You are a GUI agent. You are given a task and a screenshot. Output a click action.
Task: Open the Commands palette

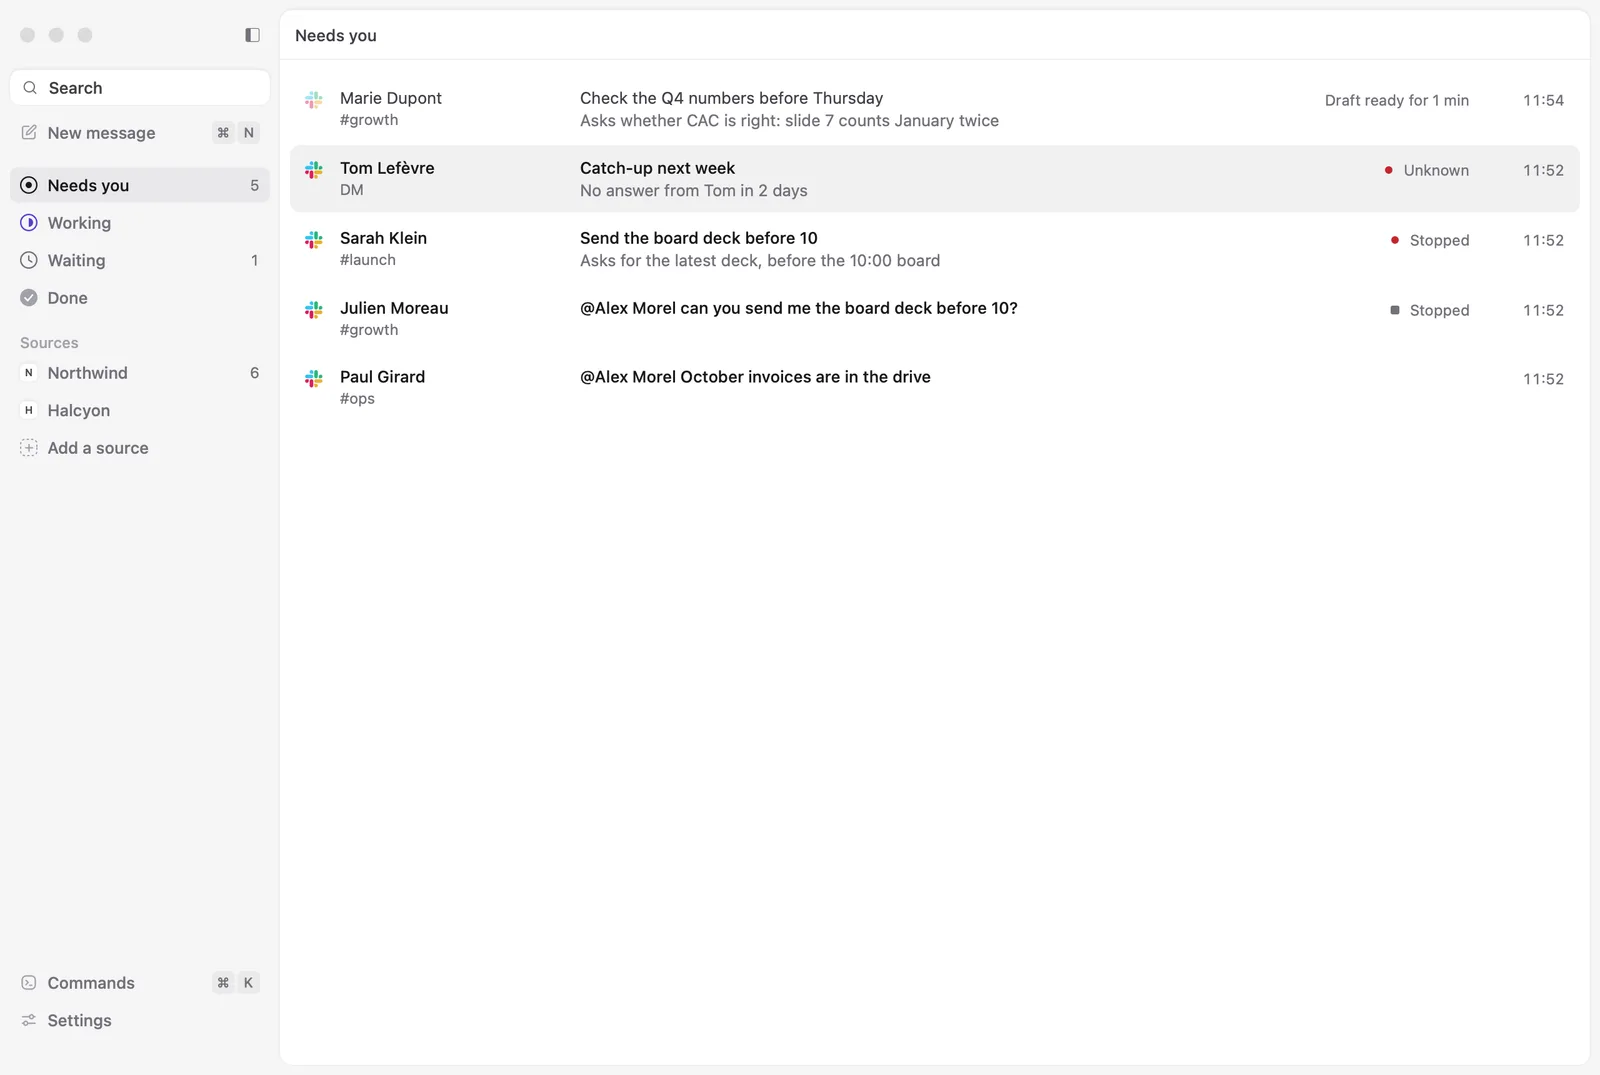coord(140,983)
